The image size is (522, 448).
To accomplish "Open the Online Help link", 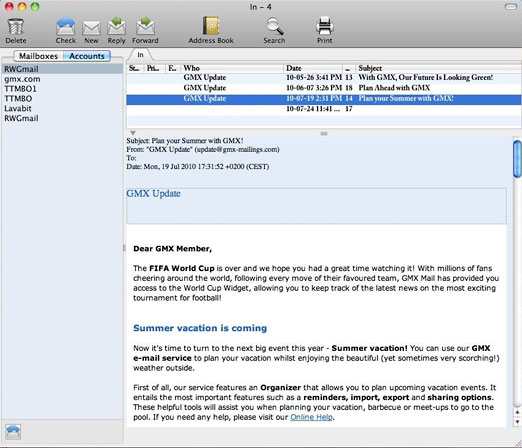I will pos(311,417).
